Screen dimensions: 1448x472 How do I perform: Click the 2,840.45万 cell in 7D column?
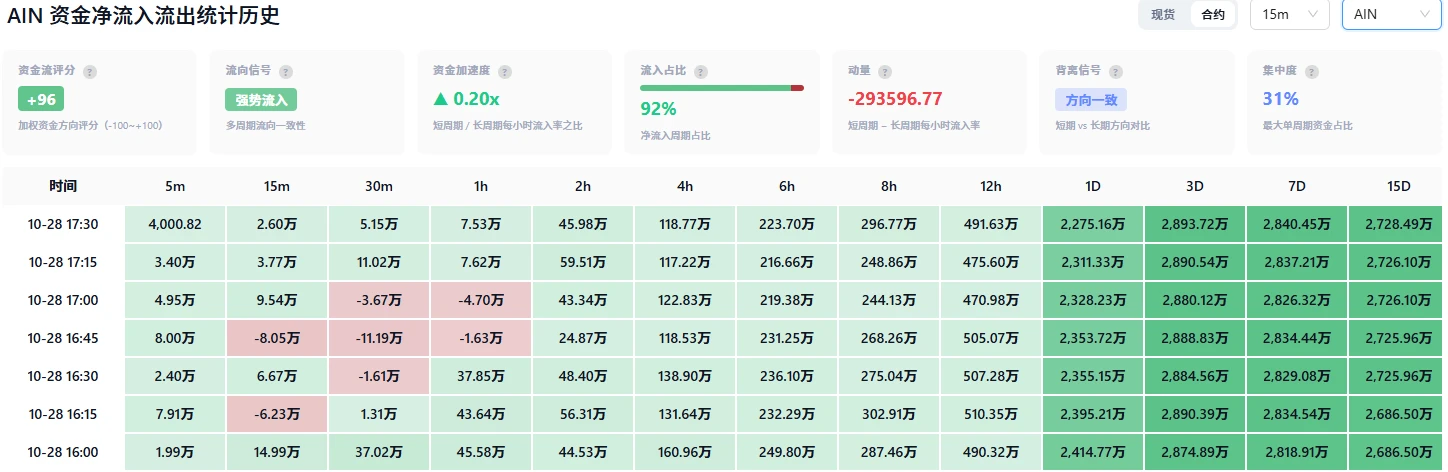(1297, 224)
